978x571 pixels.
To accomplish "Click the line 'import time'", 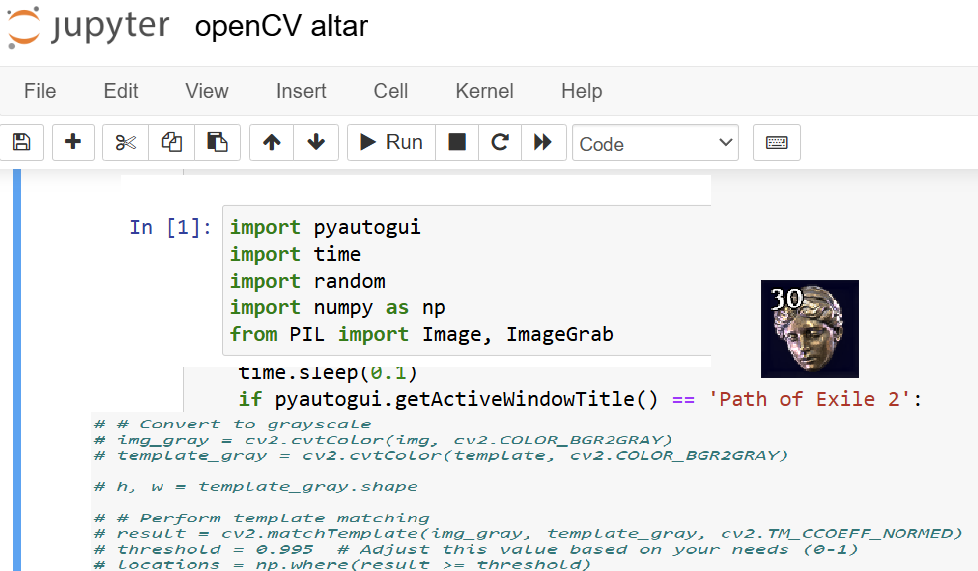I will pyautogui.click(x=295, y=254).
